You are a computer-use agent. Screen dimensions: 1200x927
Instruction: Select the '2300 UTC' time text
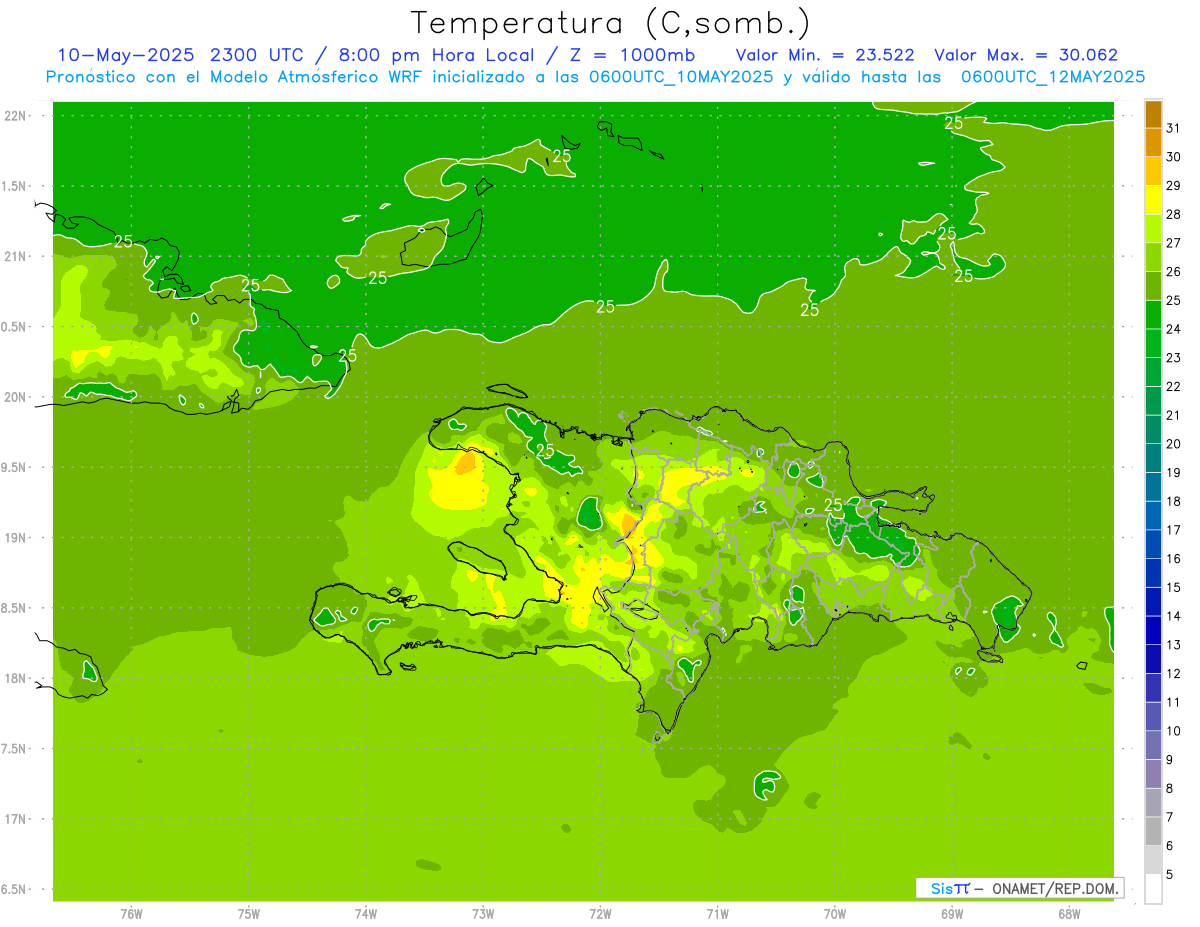pos(256,55)
